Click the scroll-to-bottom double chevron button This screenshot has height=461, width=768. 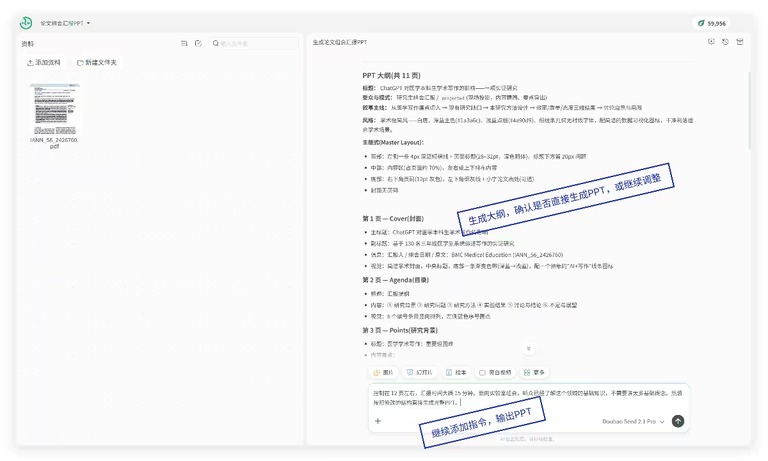pyautogui.click(x=528, y=348)
